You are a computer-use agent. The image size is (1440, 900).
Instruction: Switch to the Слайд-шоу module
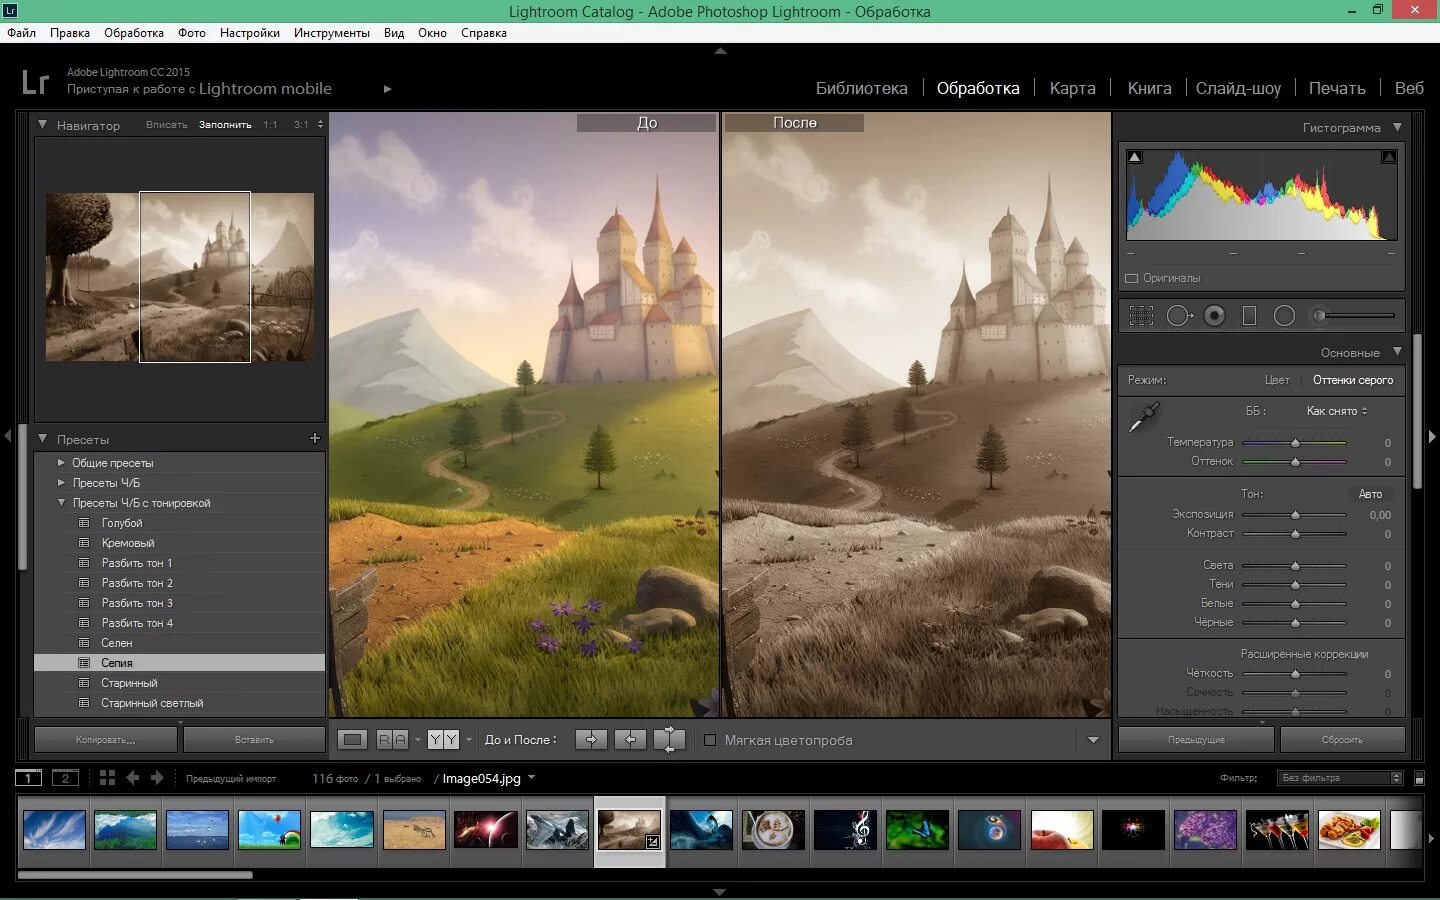pyautogui.click(x=1238, y=88)
